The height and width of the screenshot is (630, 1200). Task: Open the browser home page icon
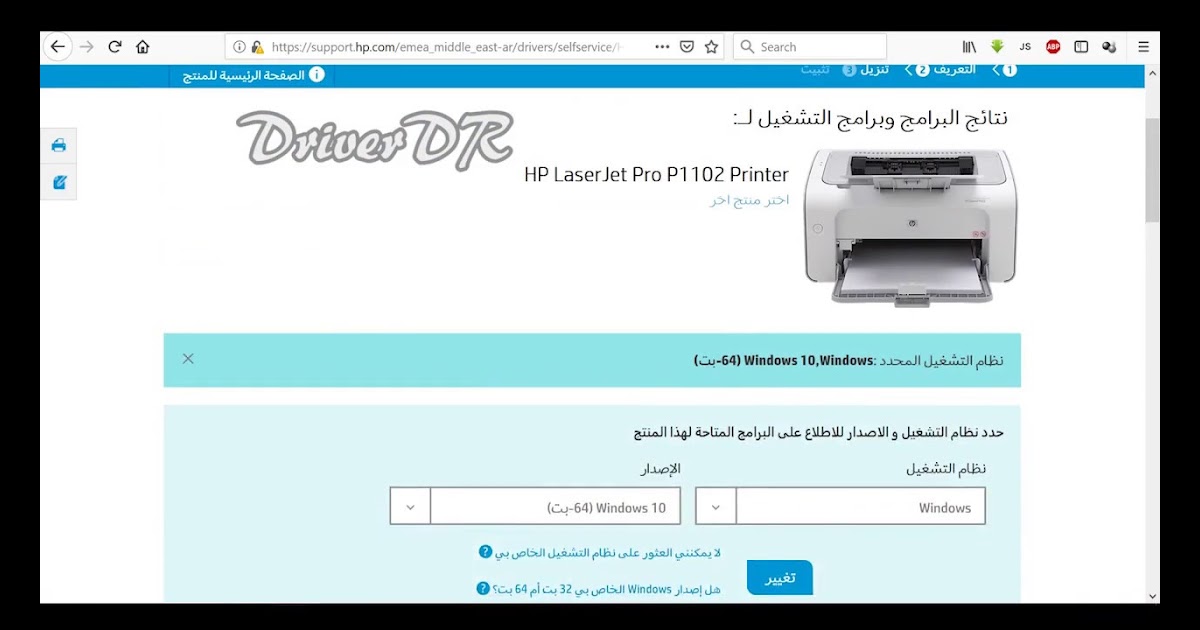pos(143,47)
